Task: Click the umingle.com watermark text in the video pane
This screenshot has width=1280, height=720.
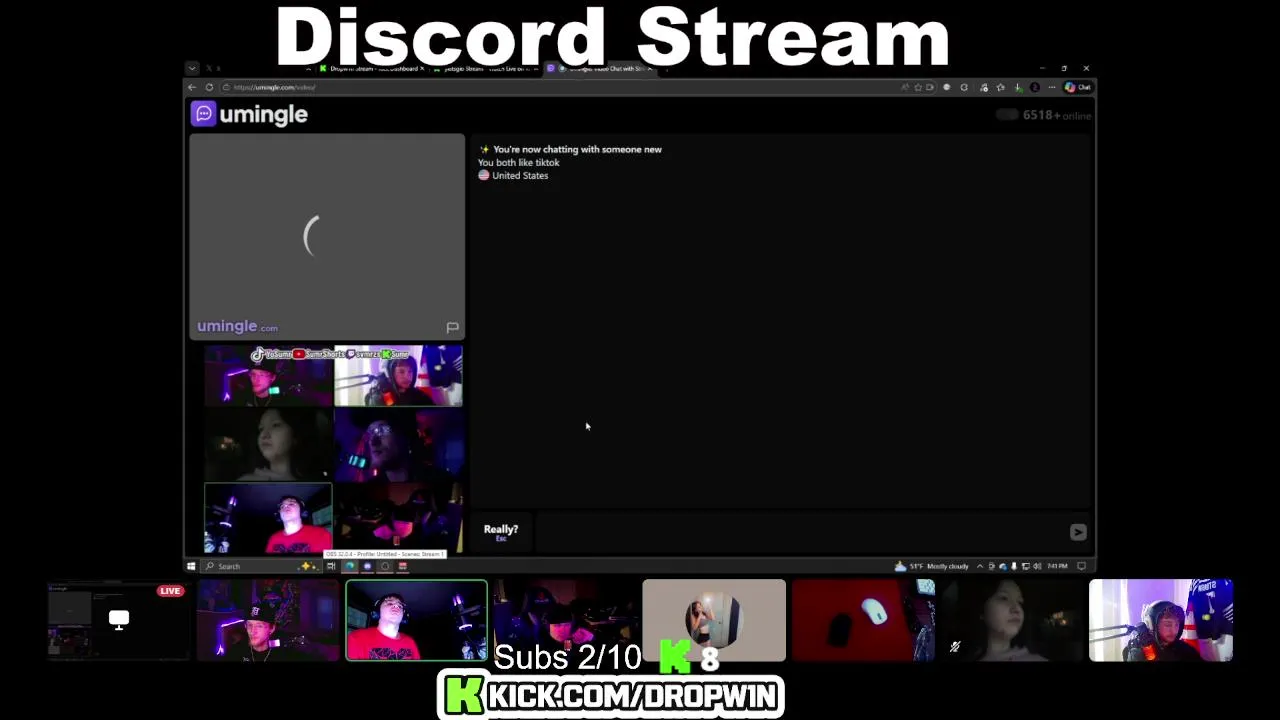Action: 237,327
